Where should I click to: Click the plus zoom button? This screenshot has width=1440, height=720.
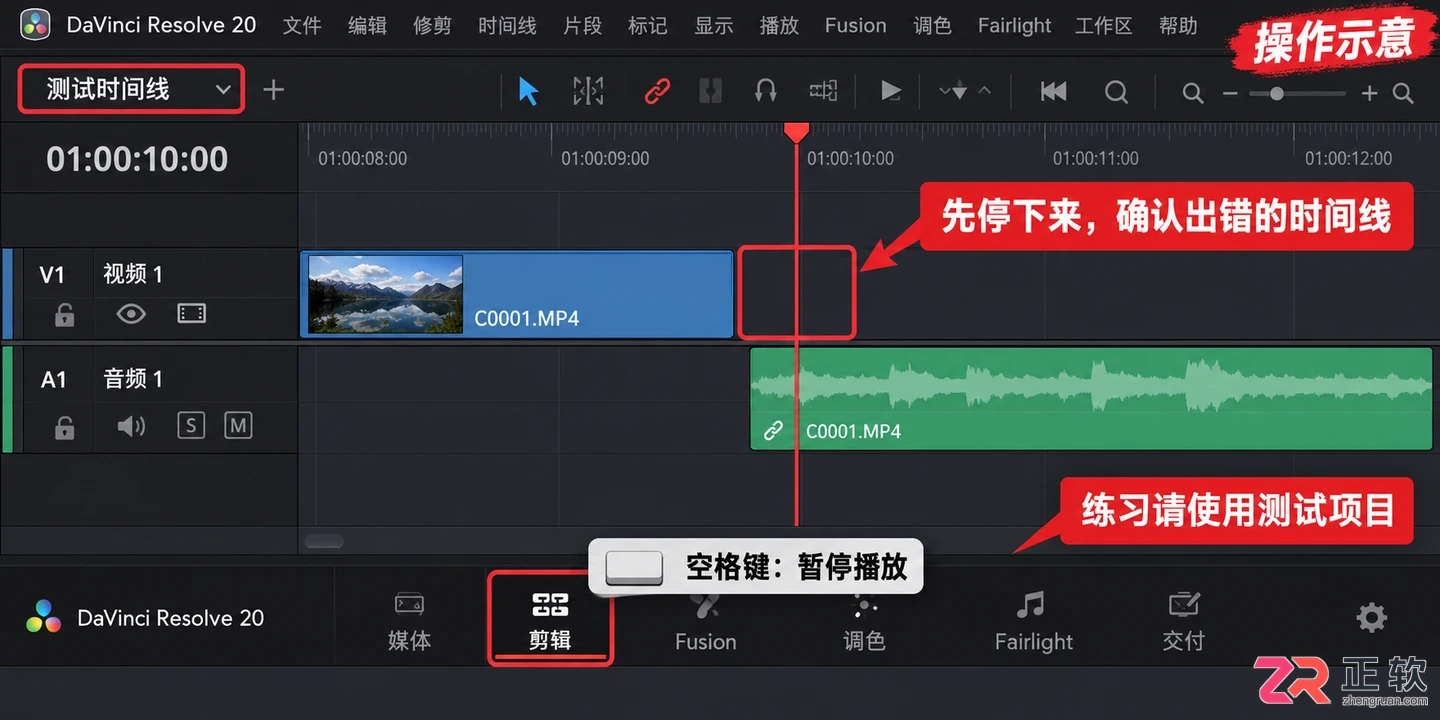pos(1369,93)
